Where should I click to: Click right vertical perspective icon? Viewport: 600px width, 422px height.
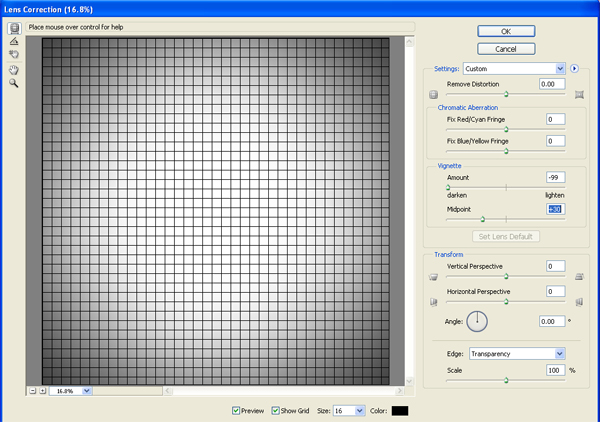579,276
